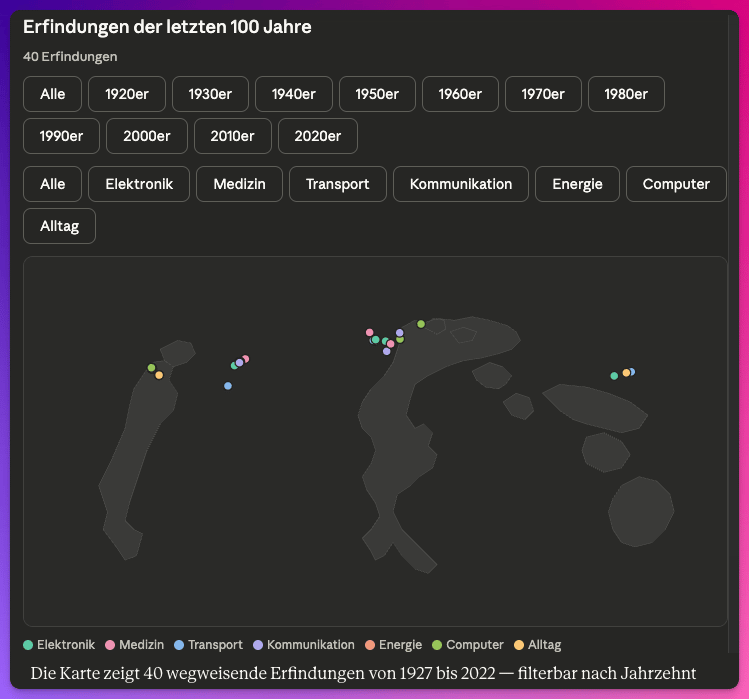The width and height of the screenshot is (749, 699).
Task: Click the Energie legend color dot
Action: click(x=370, y=645)
